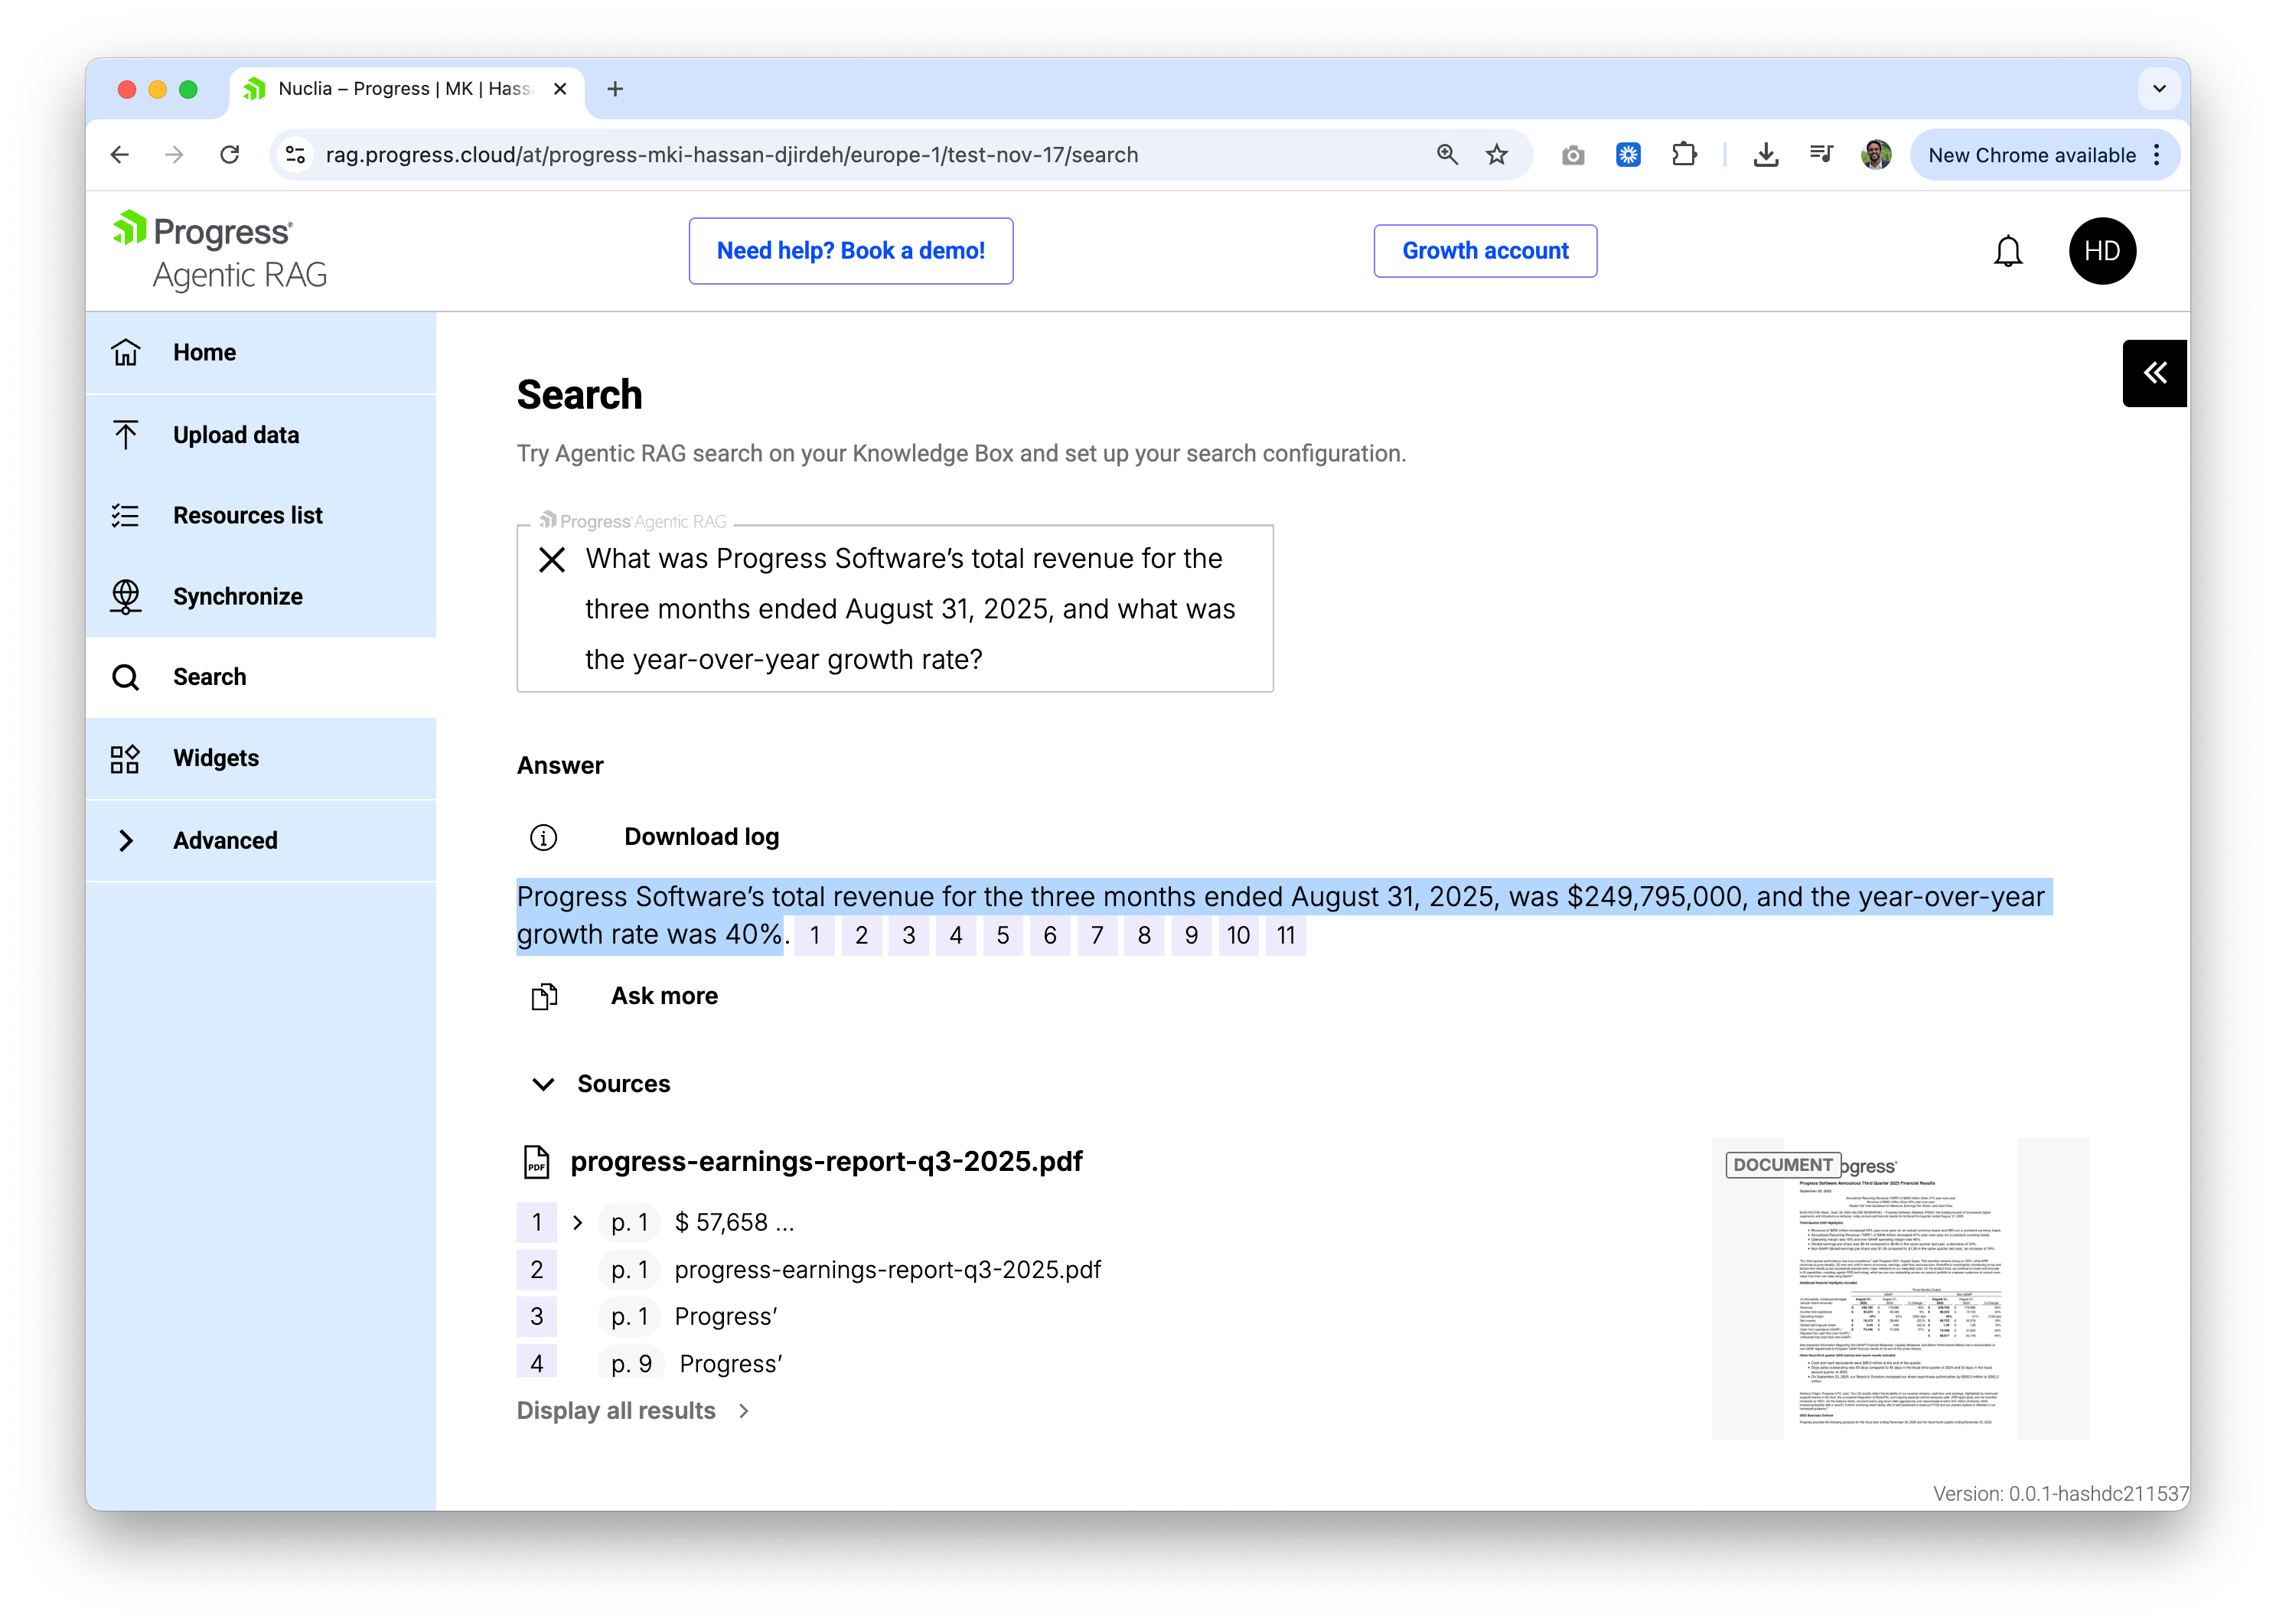This screenshot has height=1624, width=2276.
Task: Click the Need help? Book a demo! button
Action: pos(850,251)
